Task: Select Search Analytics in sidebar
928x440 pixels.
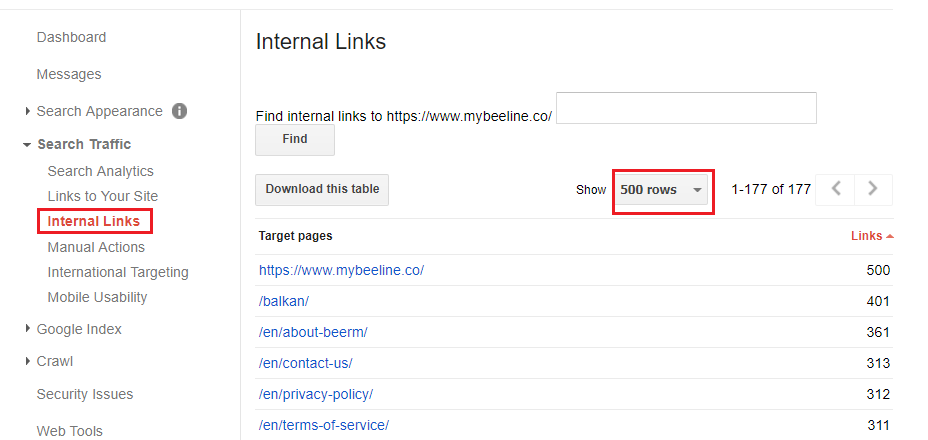Action: 100,171
